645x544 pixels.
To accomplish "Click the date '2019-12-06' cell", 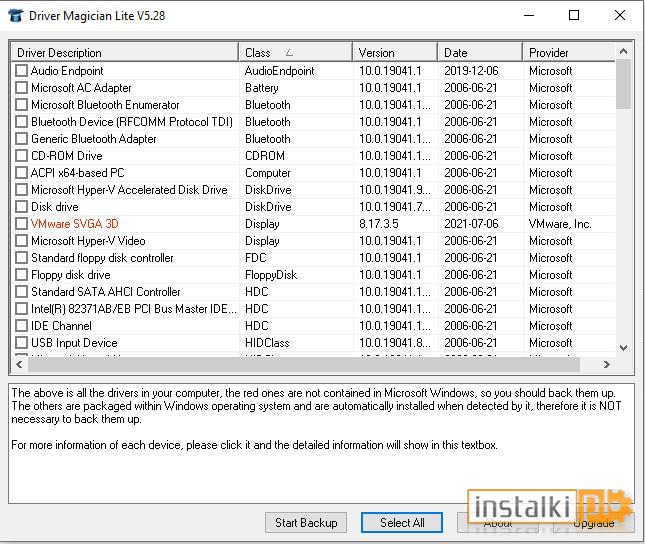I will click(x=471, y=71).
